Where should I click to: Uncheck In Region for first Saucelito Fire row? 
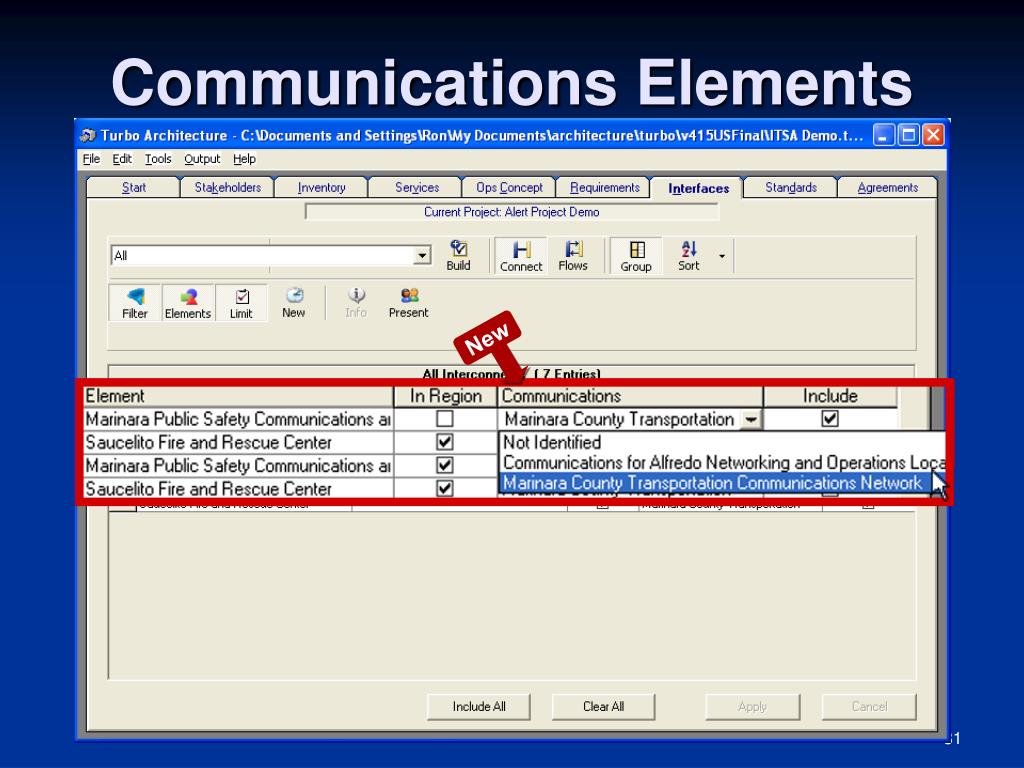click(445, 442)
